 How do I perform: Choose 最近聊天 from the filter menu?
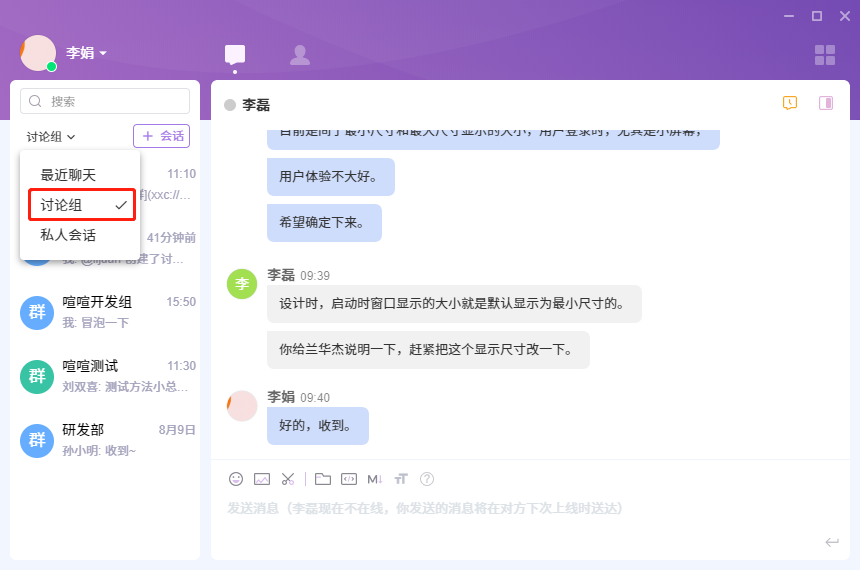[x=68, y=175]
